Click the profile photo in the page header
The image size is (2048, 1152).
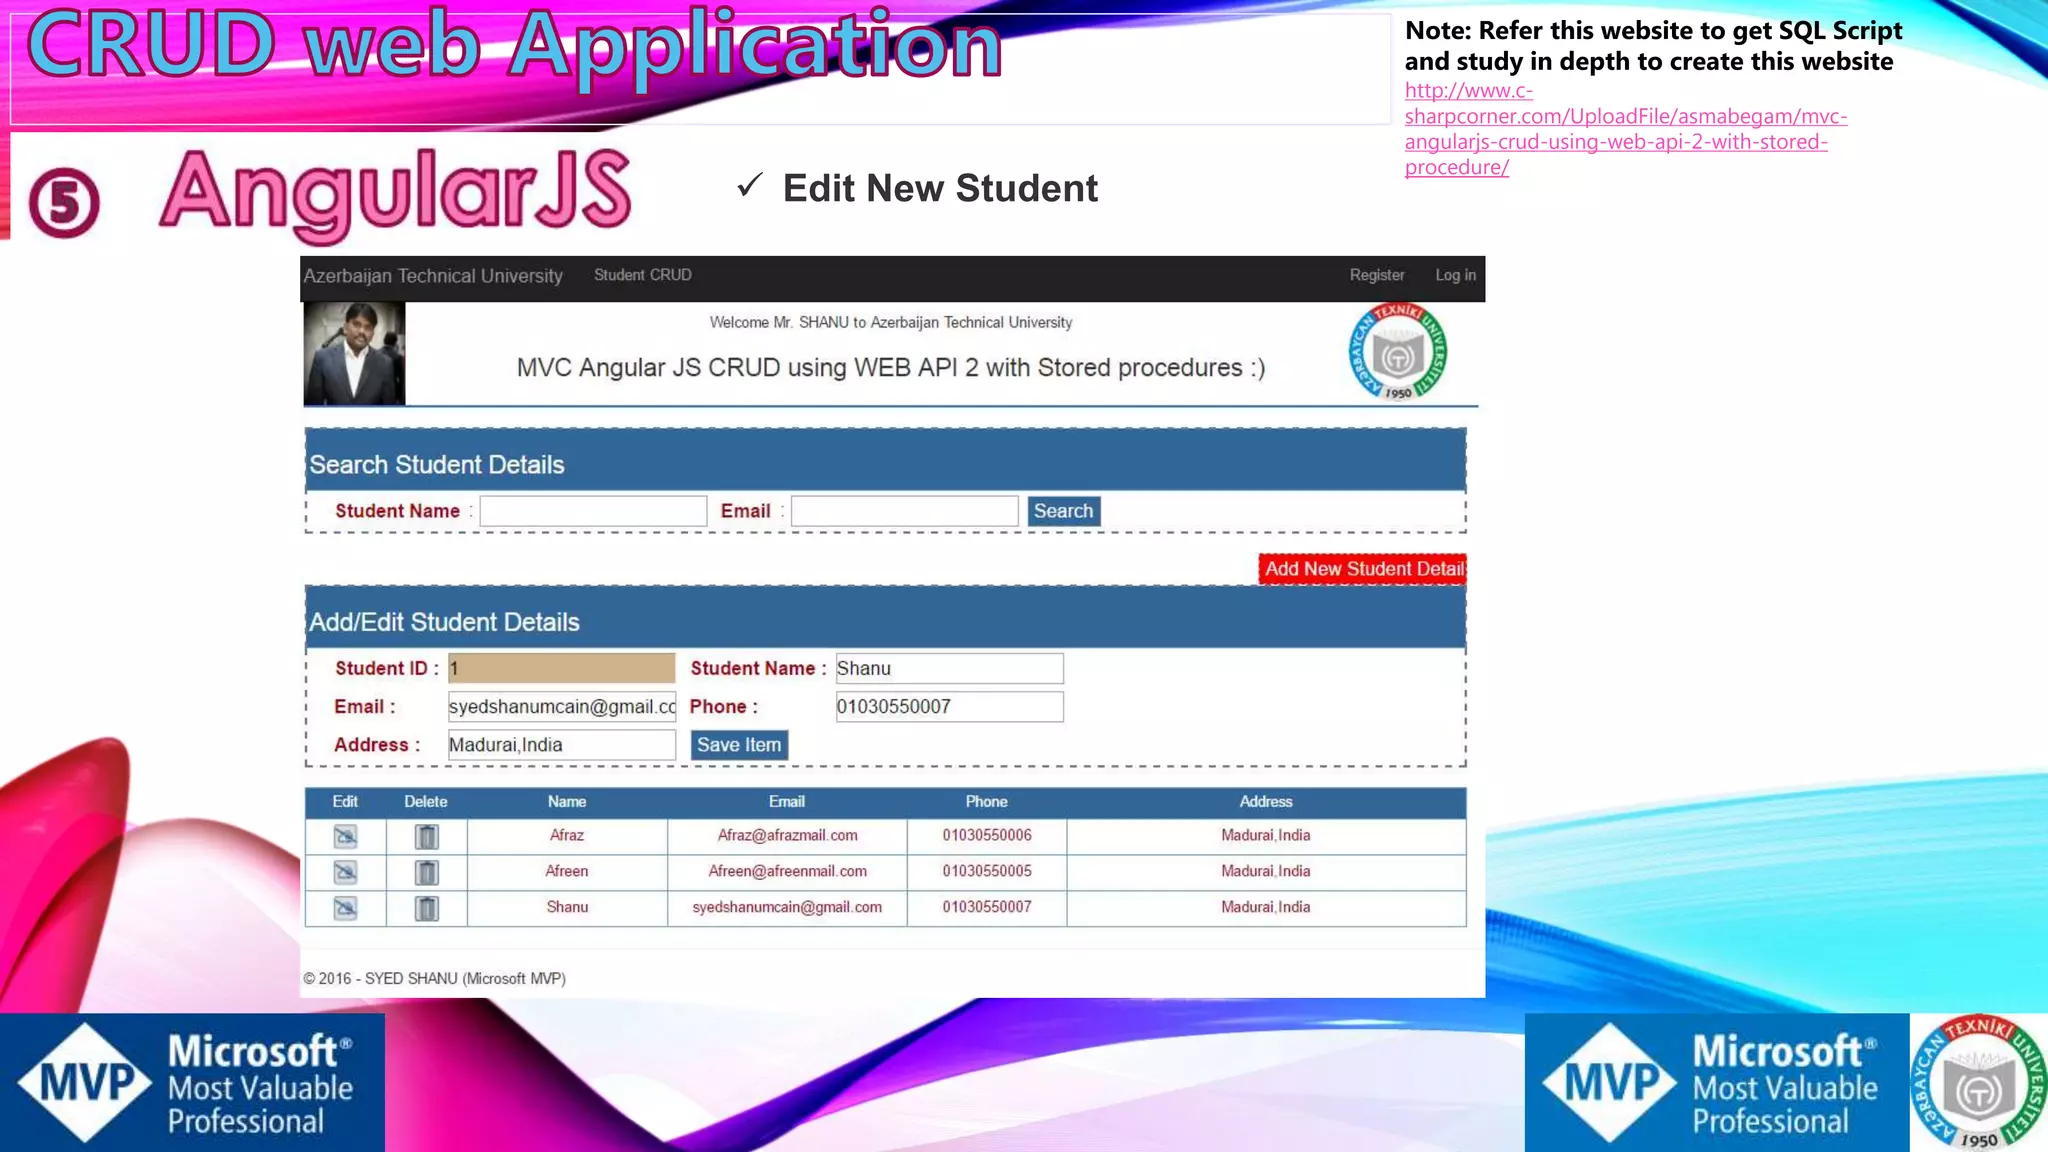click(x=355, y=354)
